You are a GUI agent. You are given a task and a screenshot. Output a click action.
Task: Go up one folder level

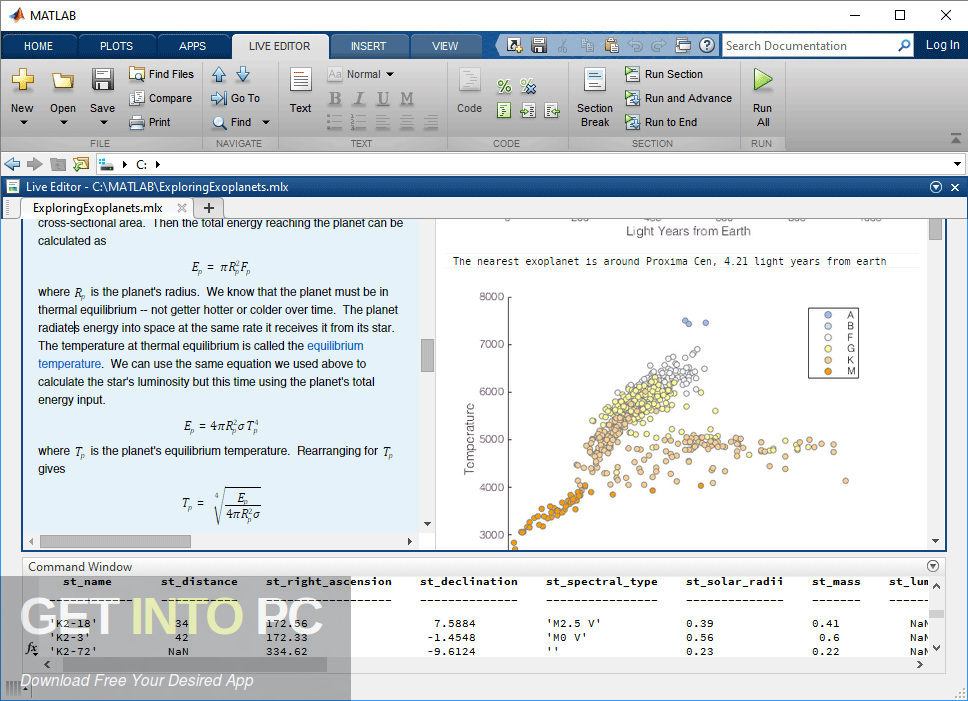pos(58,164)
